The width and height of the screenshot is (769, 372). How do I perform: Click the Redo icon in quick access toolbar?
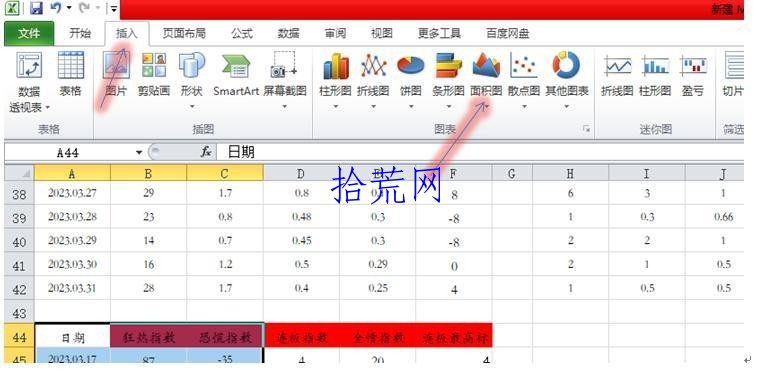point(84,8)
